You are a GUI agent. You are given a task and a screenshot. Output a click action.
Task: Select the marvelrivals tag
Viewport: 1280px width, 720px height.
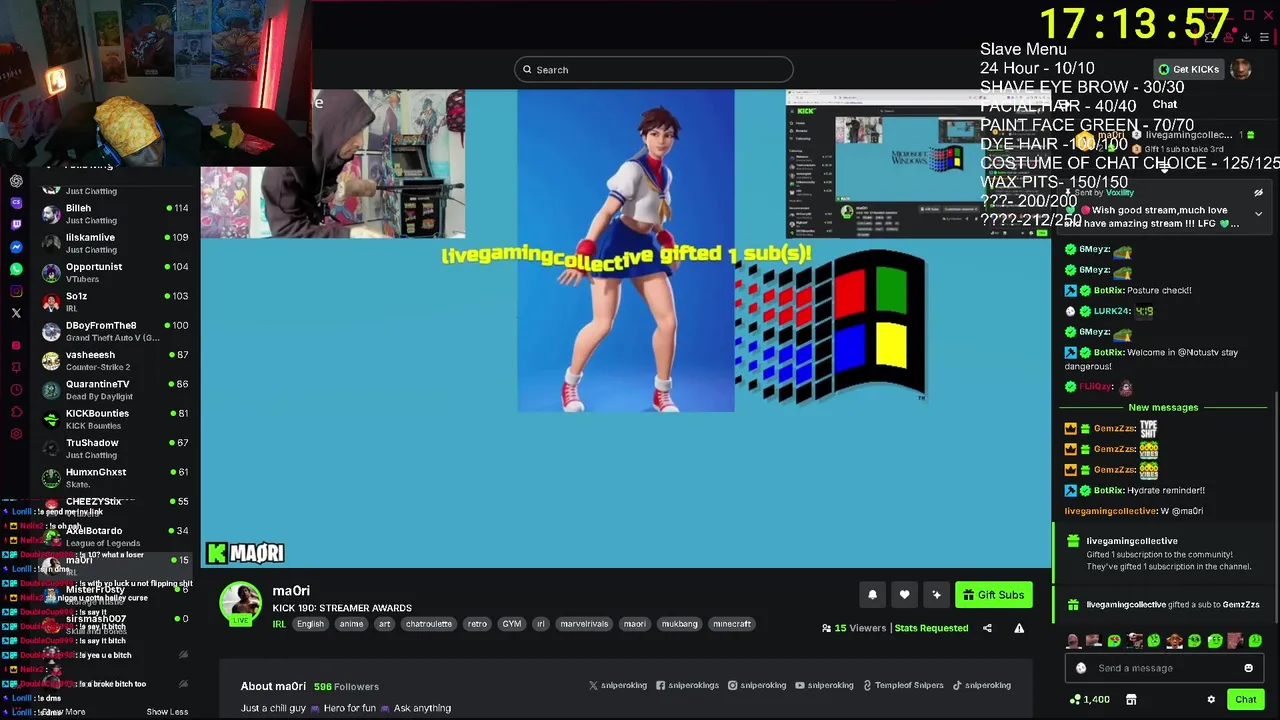click(585, 624)
